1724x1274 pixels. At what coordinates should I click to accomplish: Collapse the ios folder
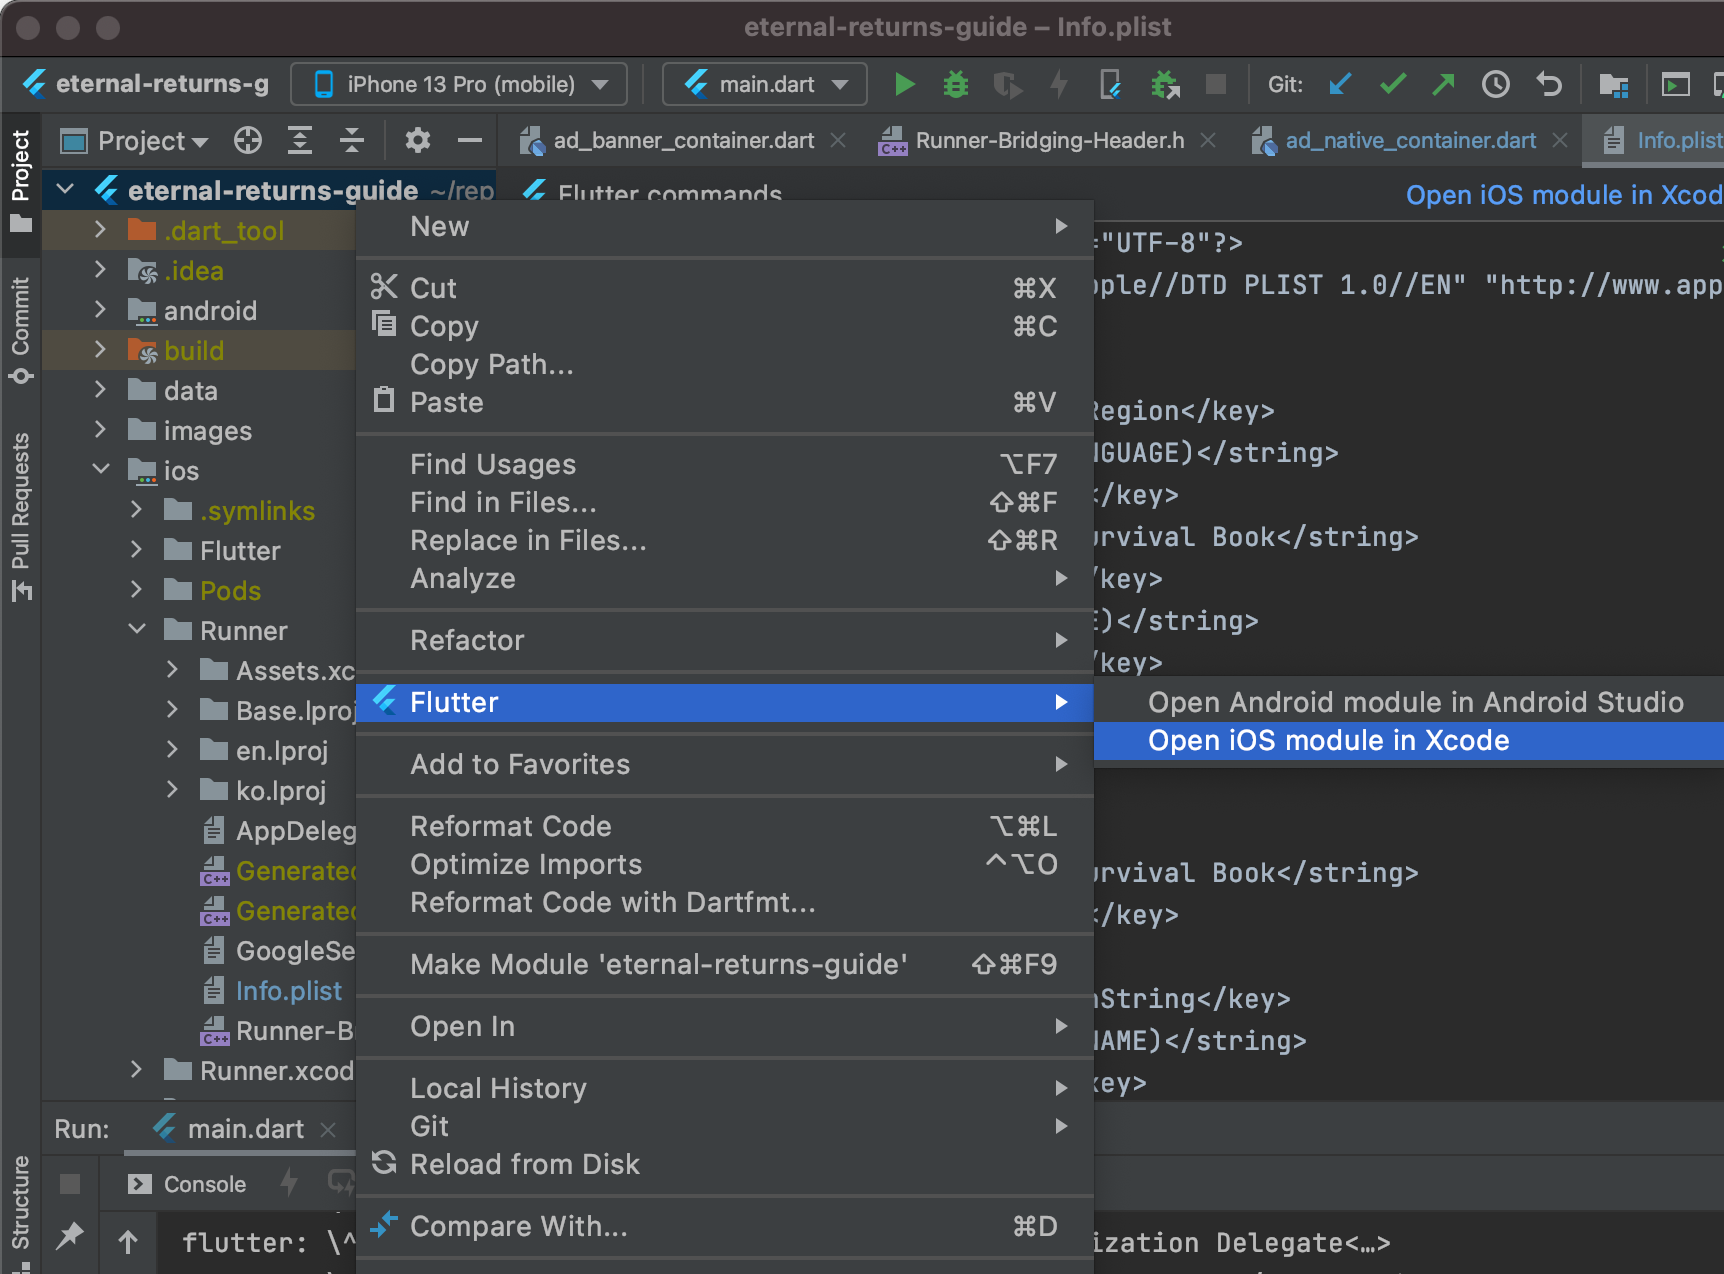101,469
